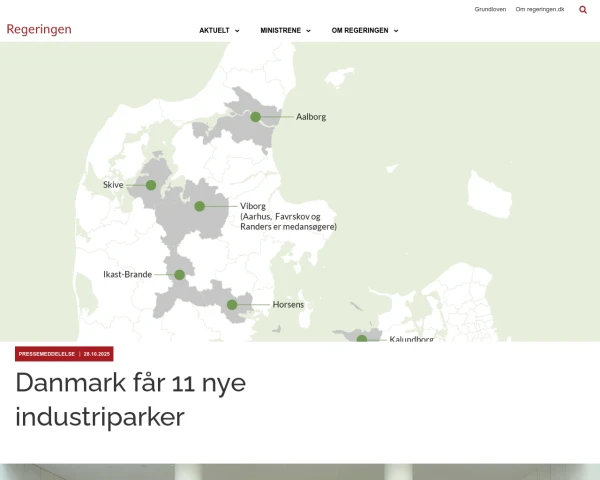This screenshot has width=600, height=480.
Task: Go to the Om regeringen.dk link
Action: click(540, 9)
